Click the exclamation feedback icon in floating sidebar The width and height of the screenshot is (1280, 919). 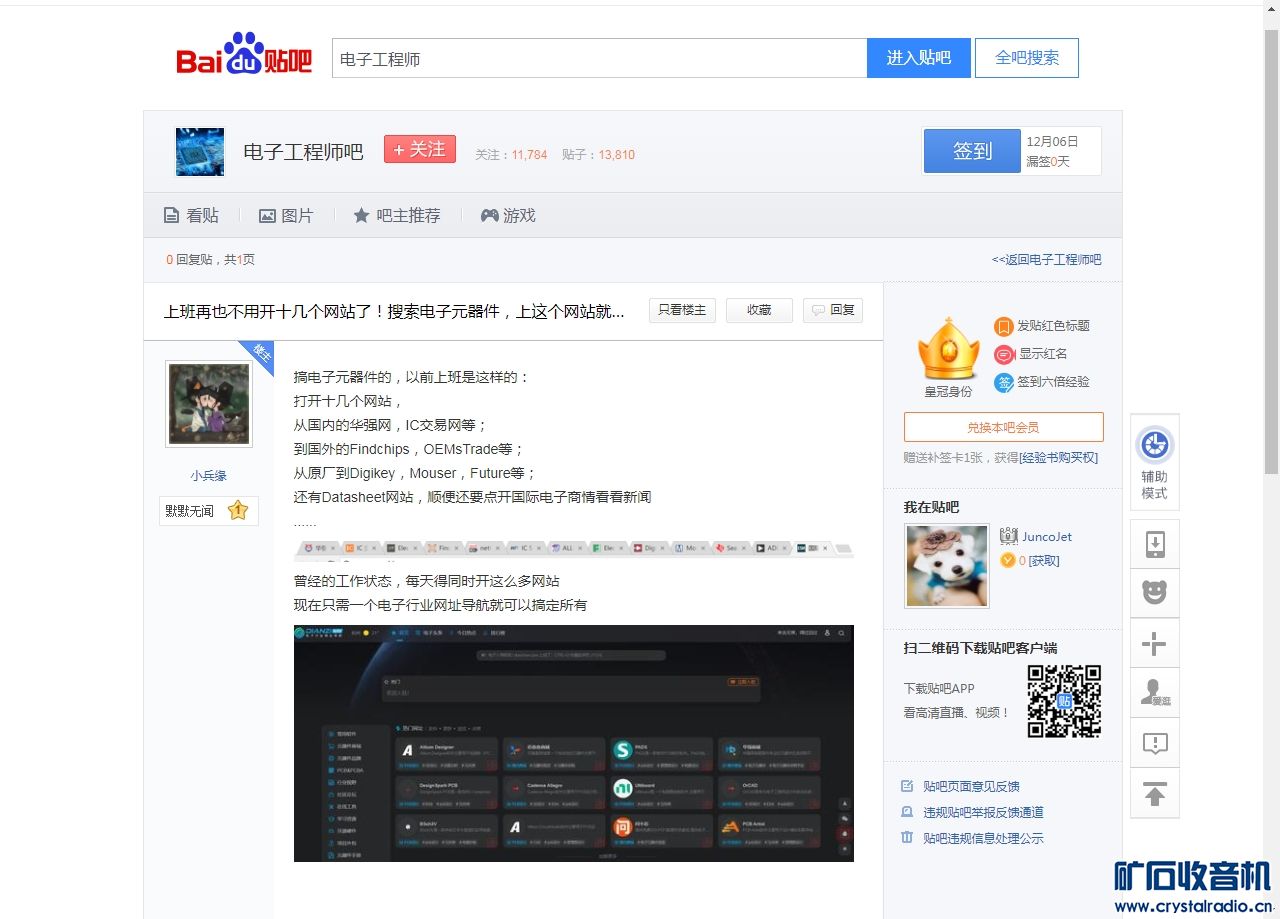click(1155, 743)
